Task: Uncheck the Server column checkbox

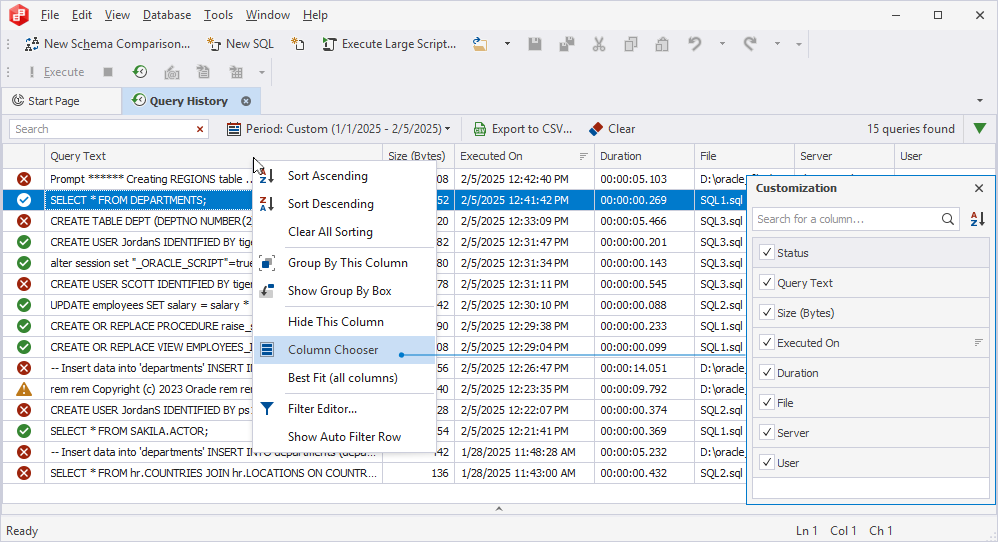Action: (767, 433)
